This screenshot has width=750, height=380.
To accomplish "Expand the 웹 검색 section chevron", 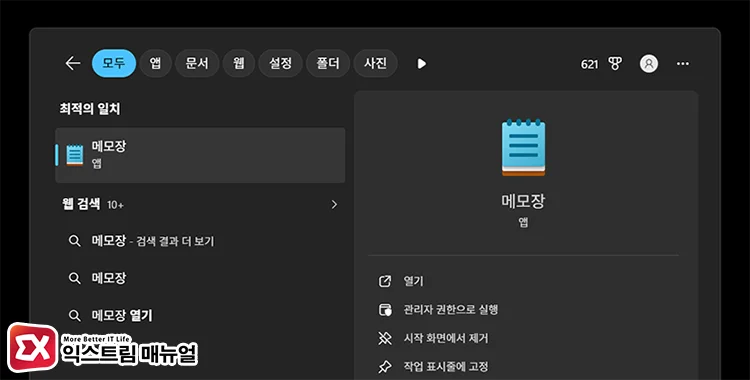I will coord(334,205).
